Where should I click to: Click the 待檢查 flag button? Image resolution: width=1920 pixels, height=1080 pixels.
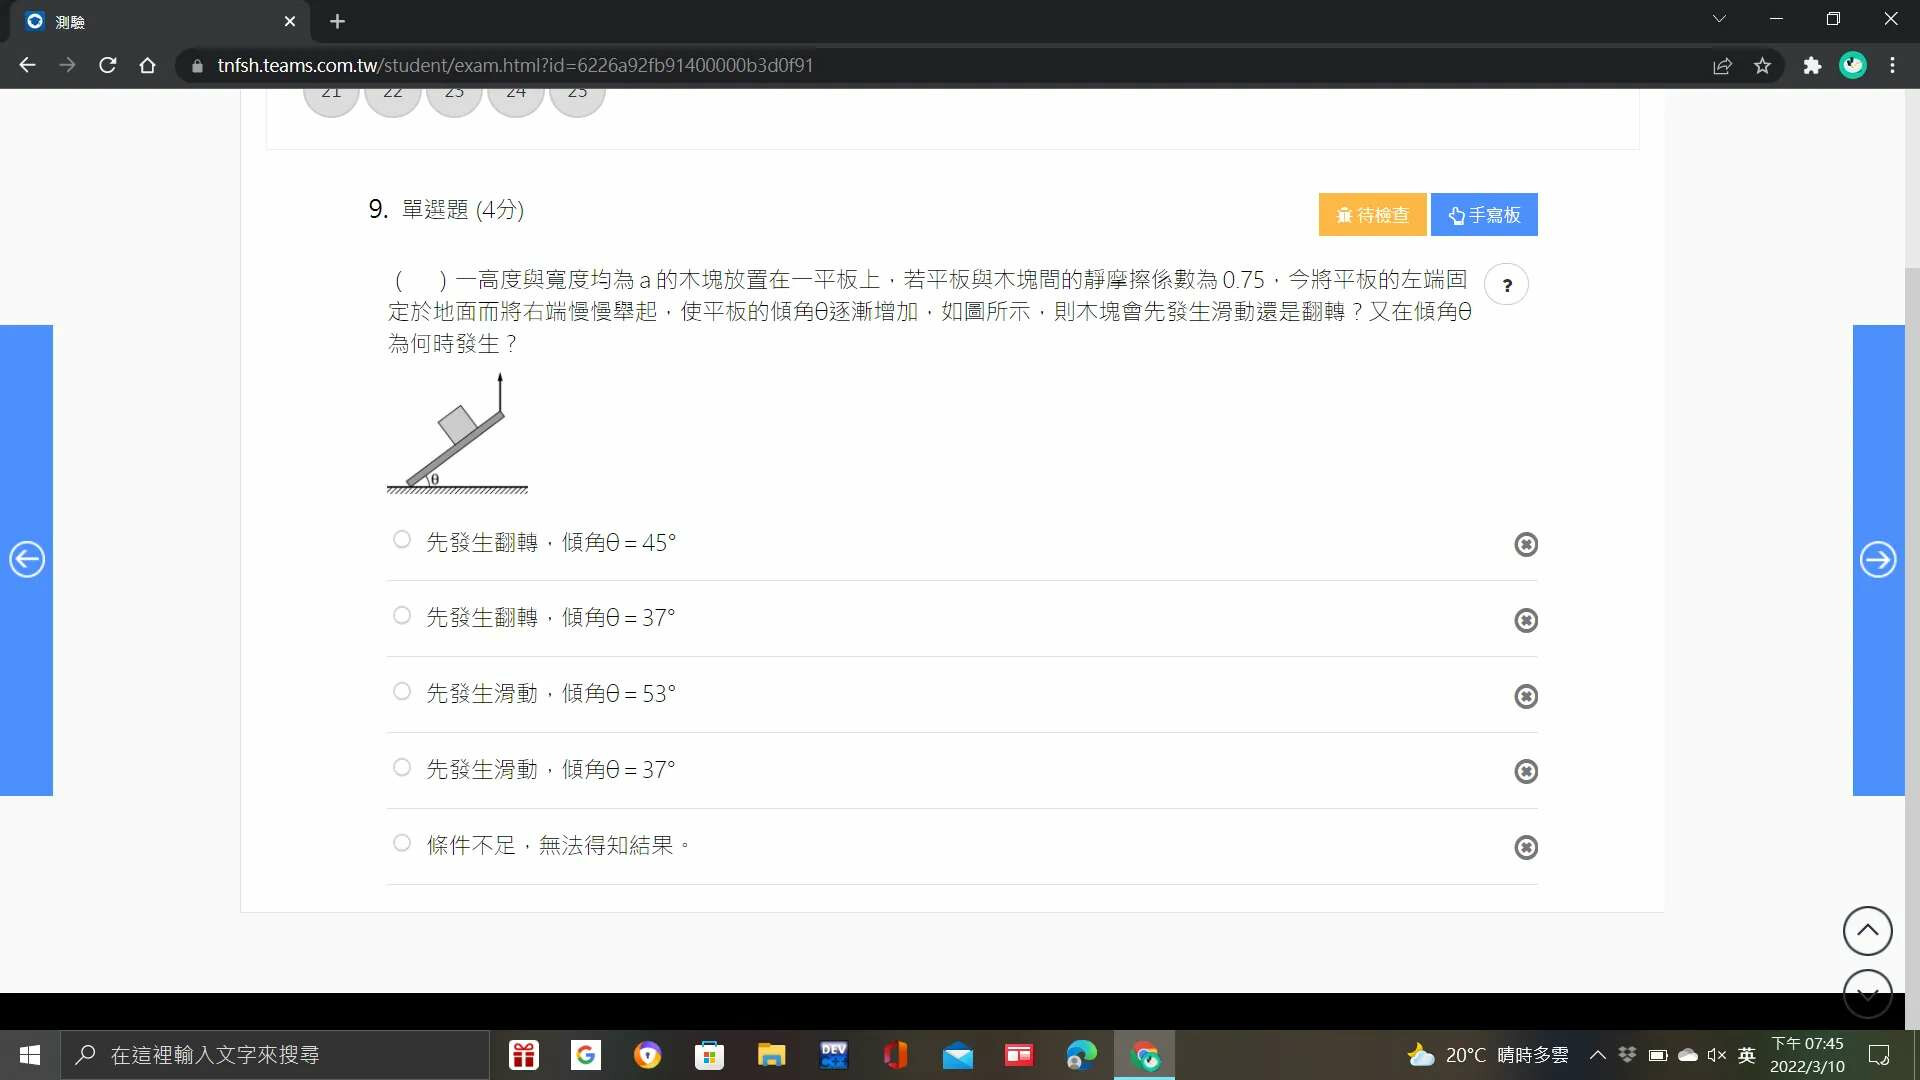(x=1372, y=215)
